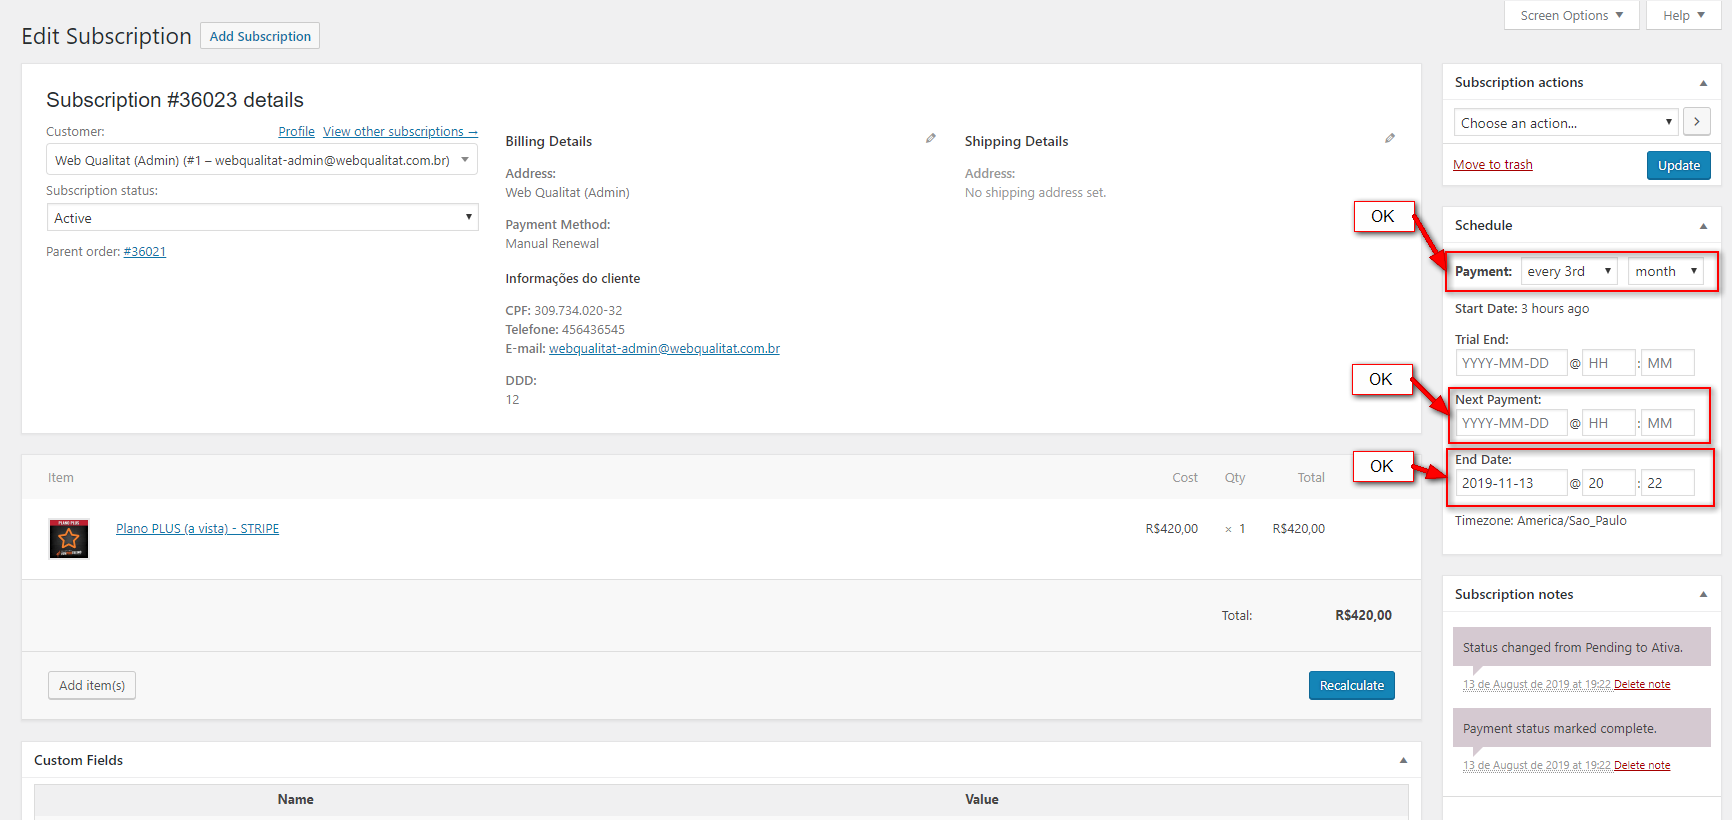Screen dimensions: 1732x820
Task: Open the Help tab
Action: click(1683, 15)
